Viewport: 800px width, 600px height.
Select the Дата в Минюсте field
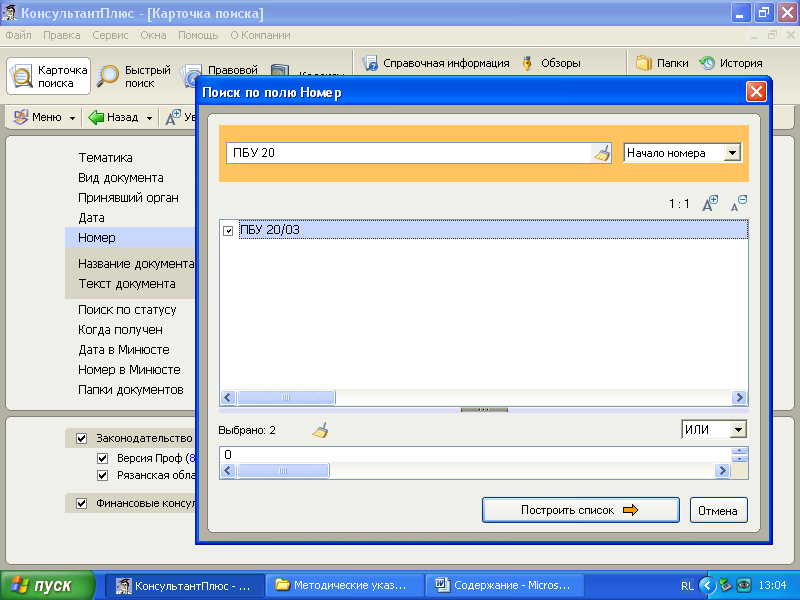click(x=123, y=349)
